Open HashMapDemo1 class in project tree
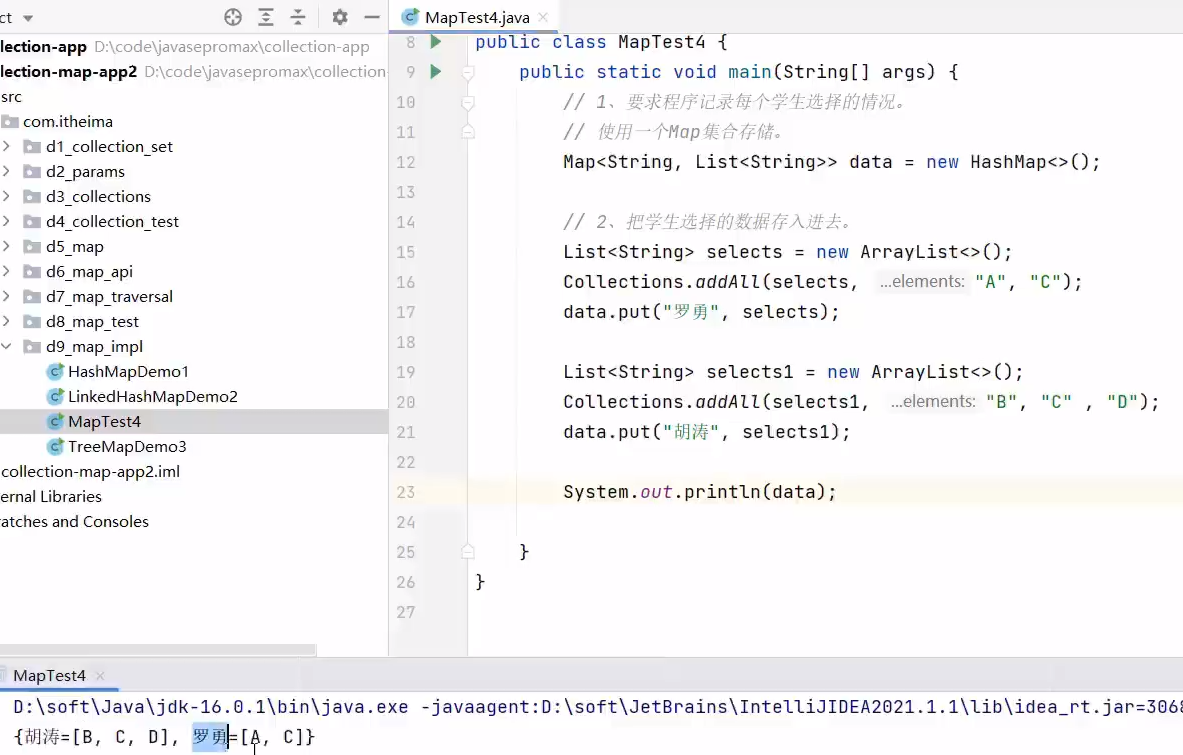 (x=118, y=371)
